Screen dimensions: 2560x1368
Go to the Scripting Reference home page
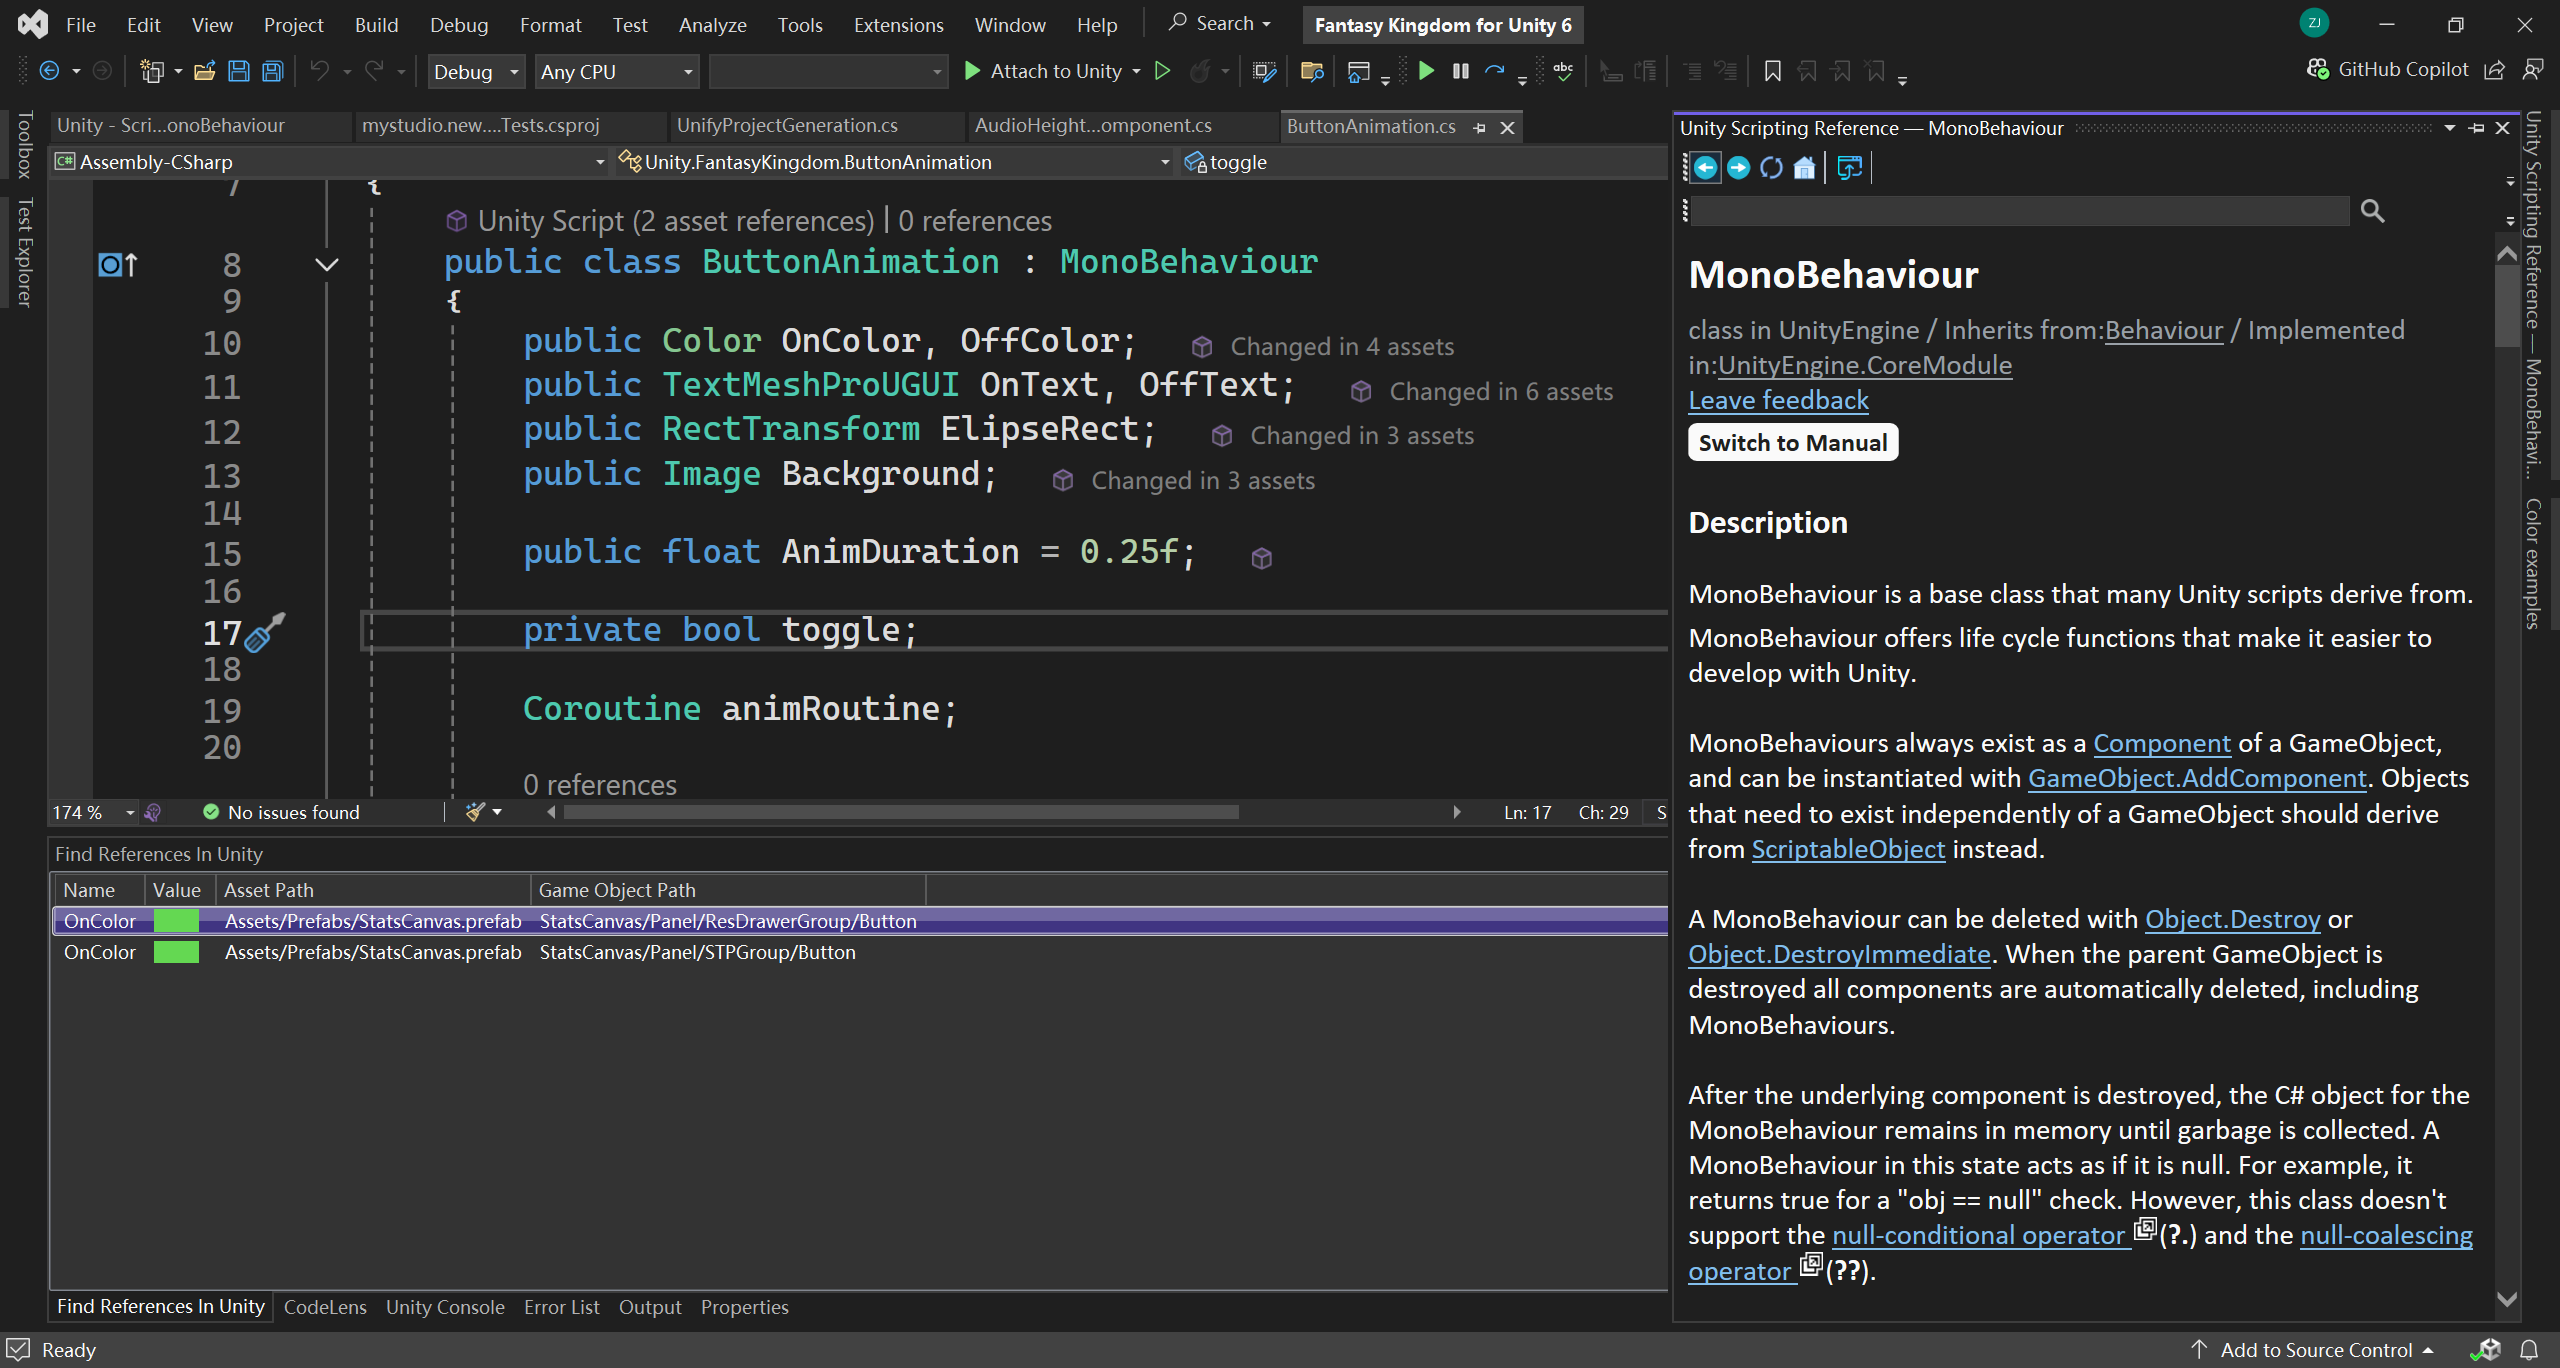pyautogui.click(x=1804, y=168)
